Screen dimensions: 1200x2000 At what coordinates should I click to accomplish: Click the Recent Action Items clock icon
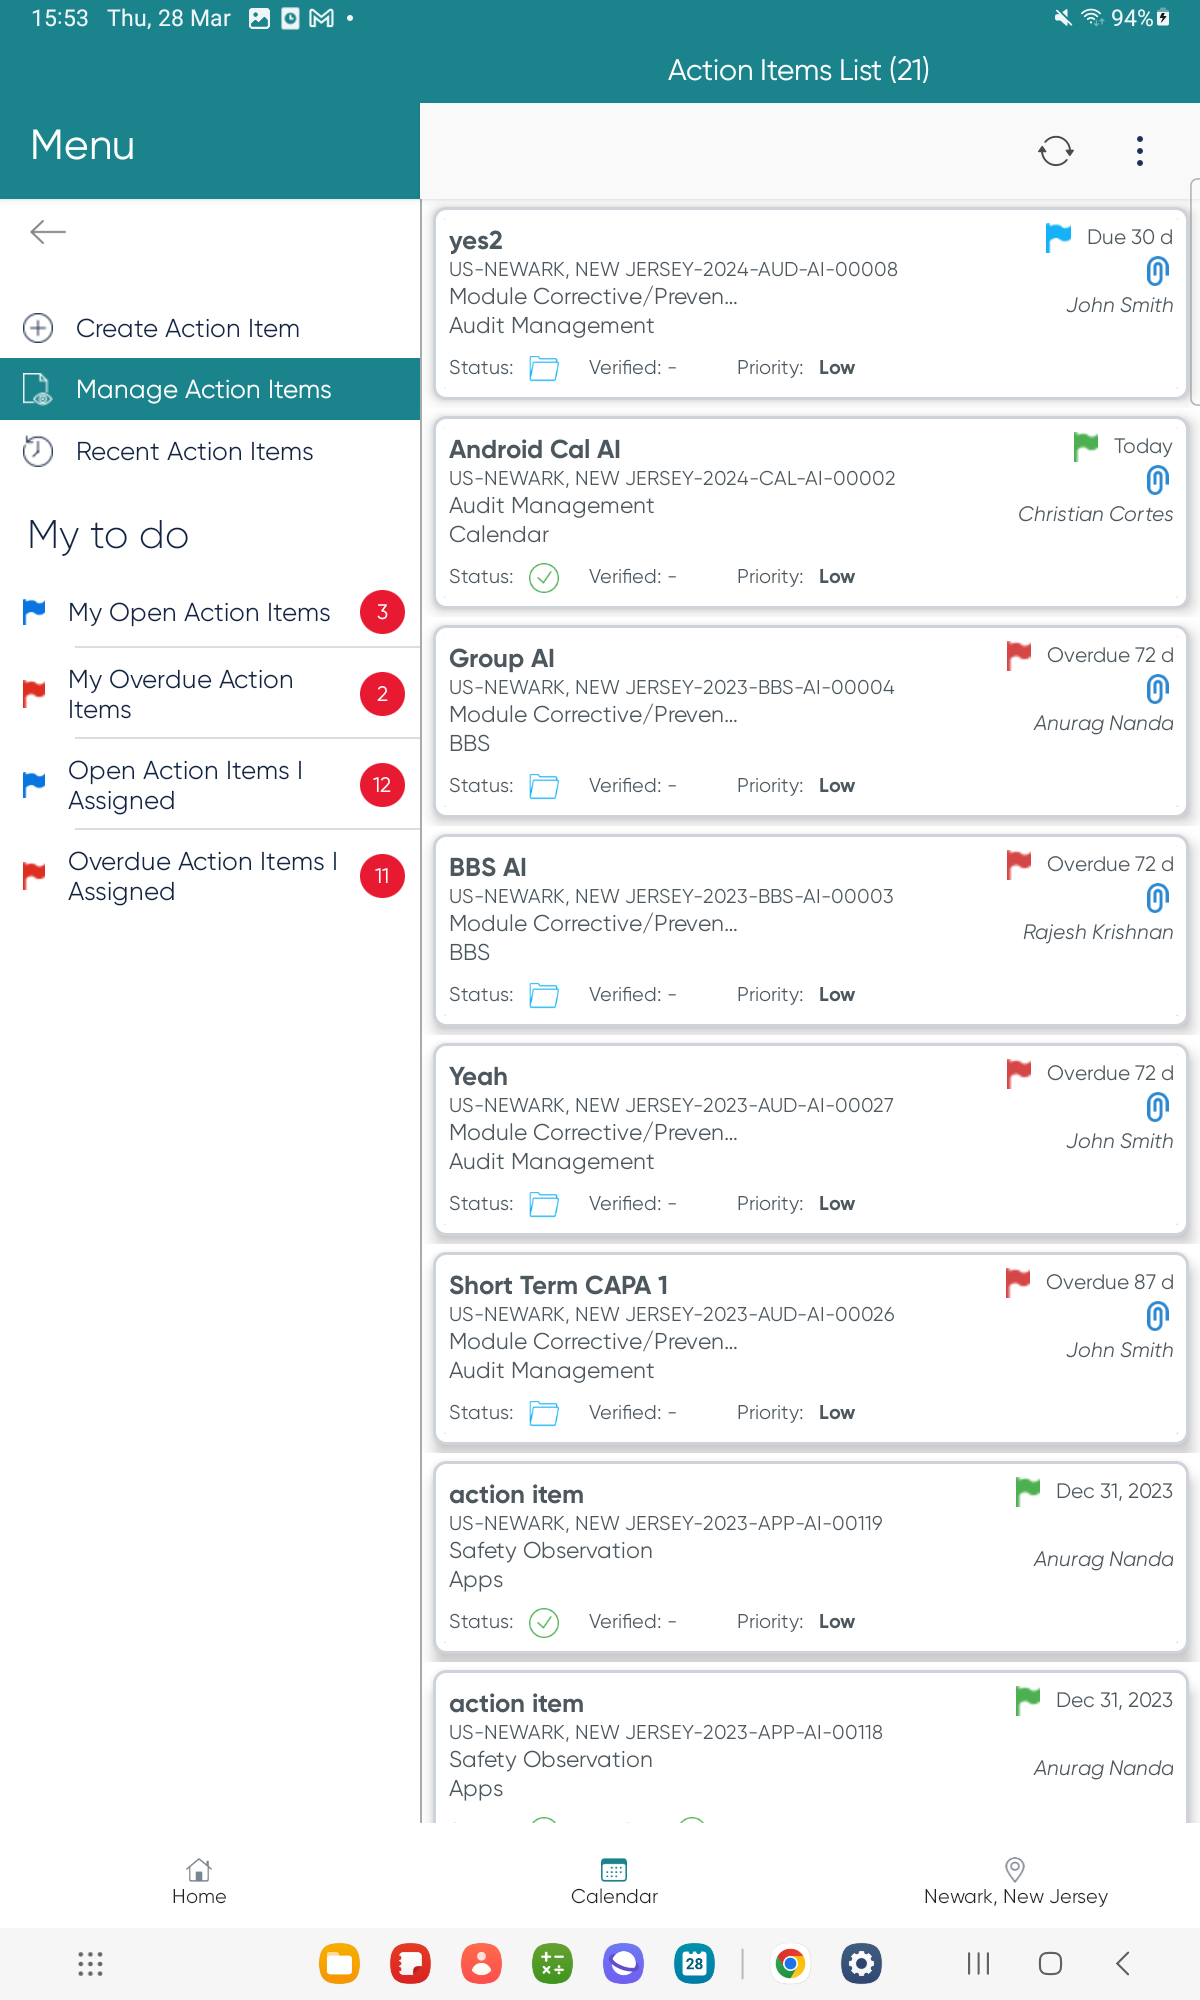click(38, 451)
